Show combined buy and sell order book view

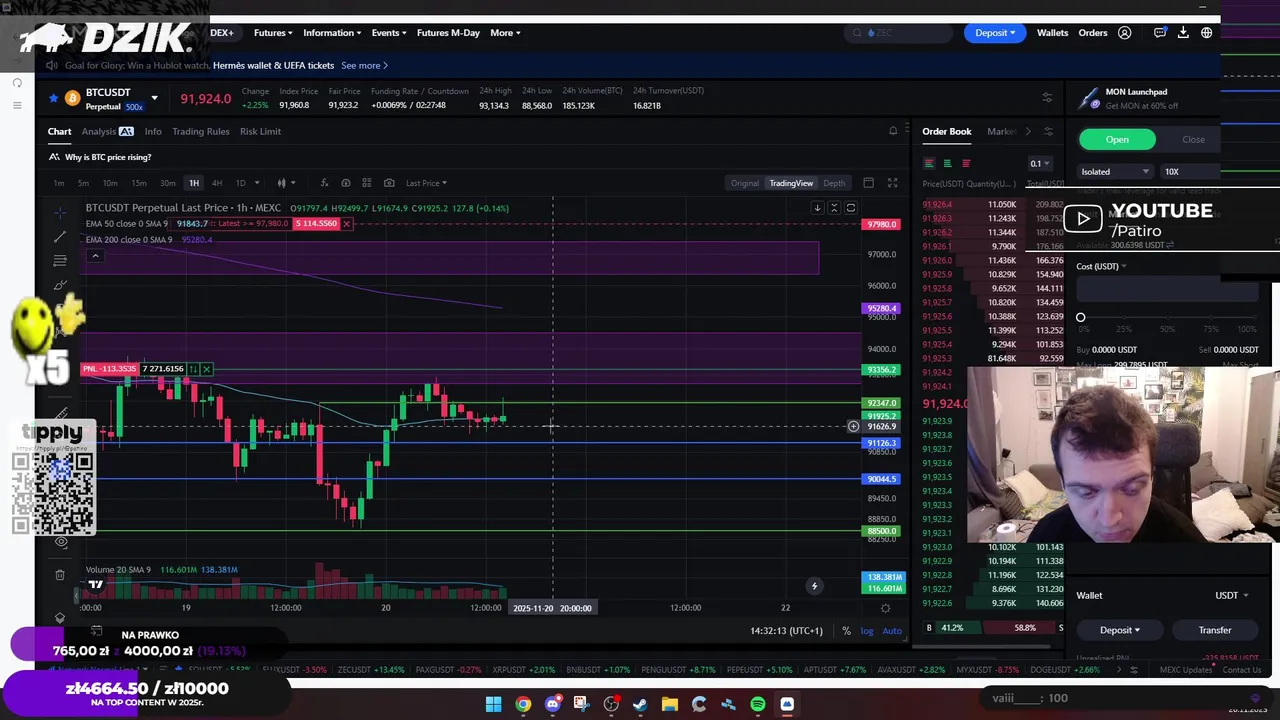click(929, 163)
